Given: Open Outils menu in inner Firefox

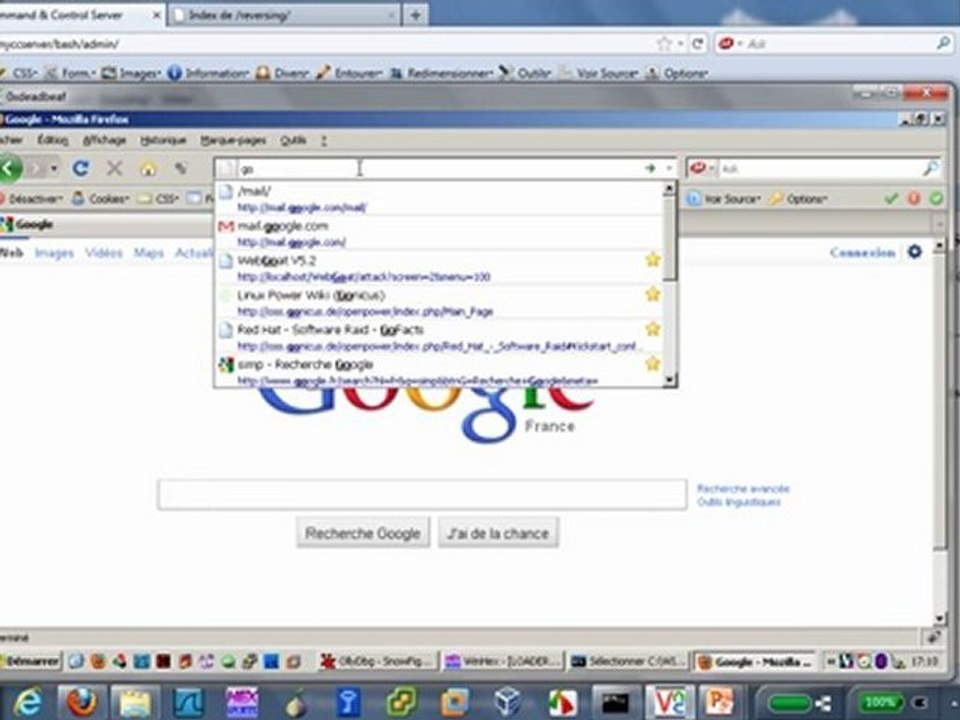Looking at the screenshot, I should pos(293,140).
